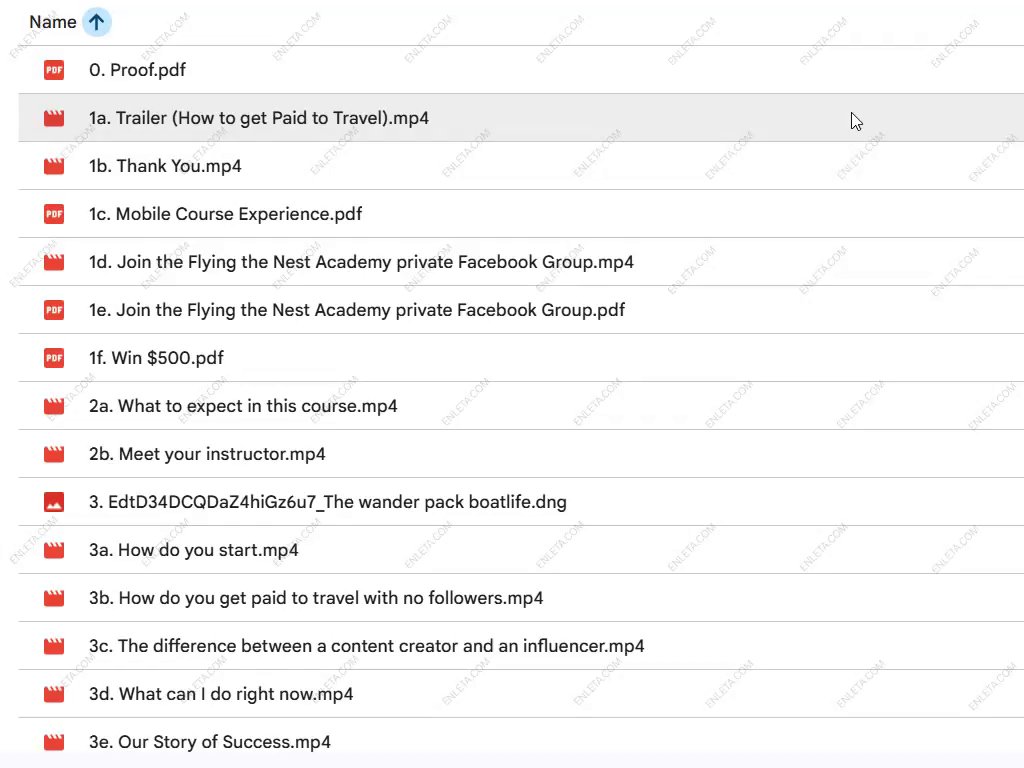
Task: Open 2a. What to expect in this course.mp4
Action: [243, 406]
